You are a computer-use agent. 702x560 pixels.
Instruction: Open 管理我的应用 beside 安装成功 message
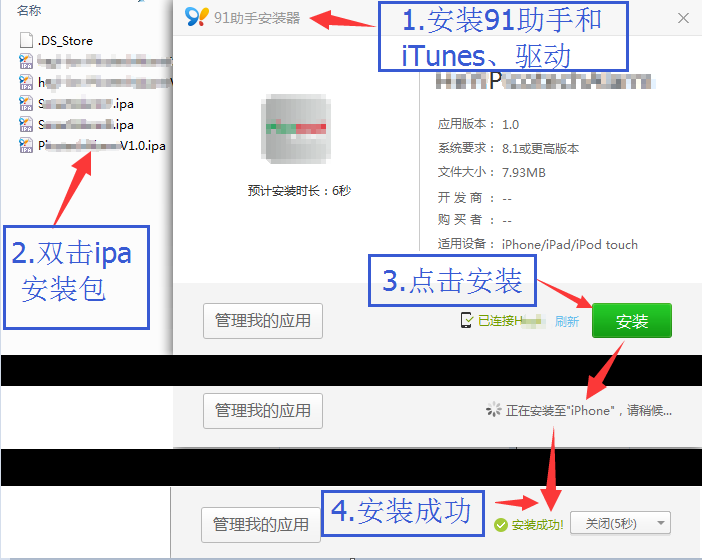click(261, 524)
